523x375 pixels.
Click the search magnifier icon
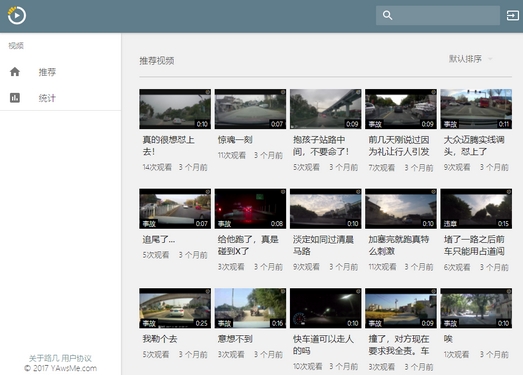[x=387, y=15]
